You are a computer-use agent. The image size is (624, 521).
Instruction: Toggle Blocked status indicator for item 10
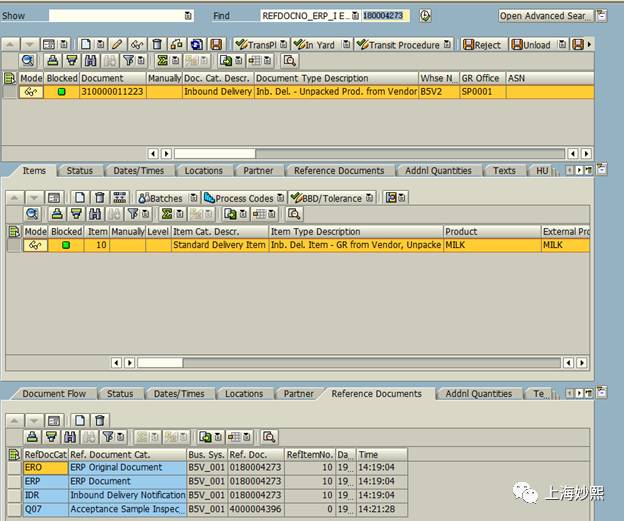(66, 245)
